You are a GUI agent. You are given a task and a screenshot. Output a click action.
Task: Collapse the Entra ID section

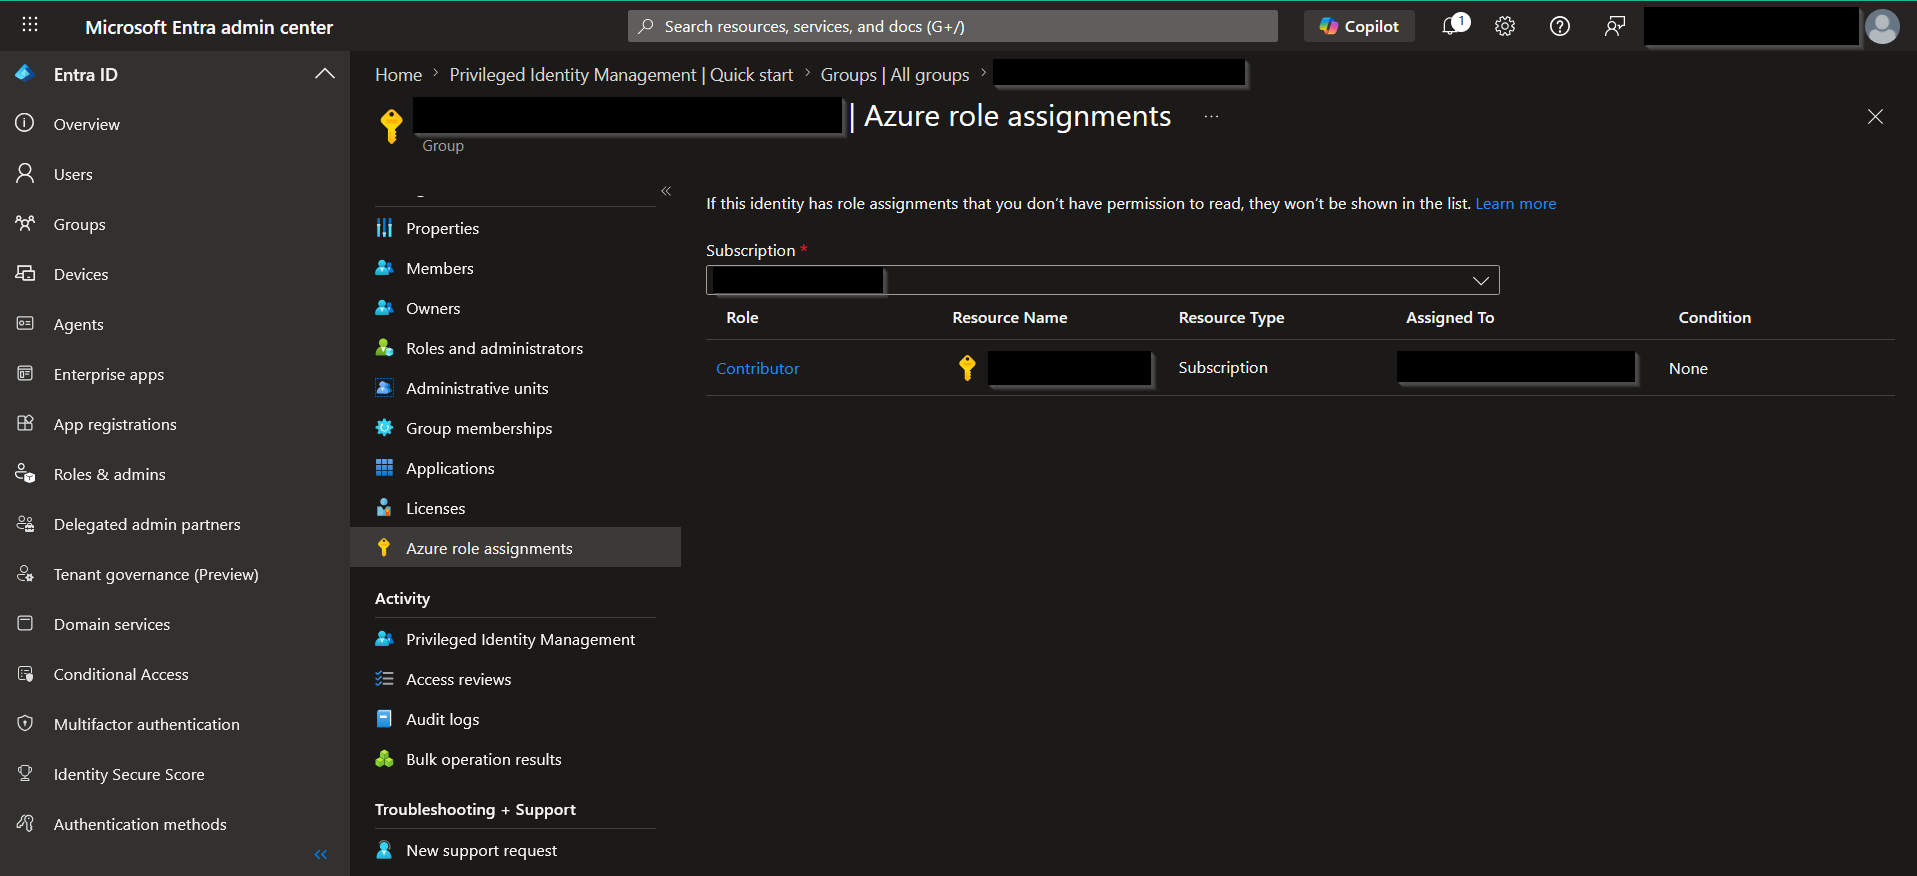point(324,74)
